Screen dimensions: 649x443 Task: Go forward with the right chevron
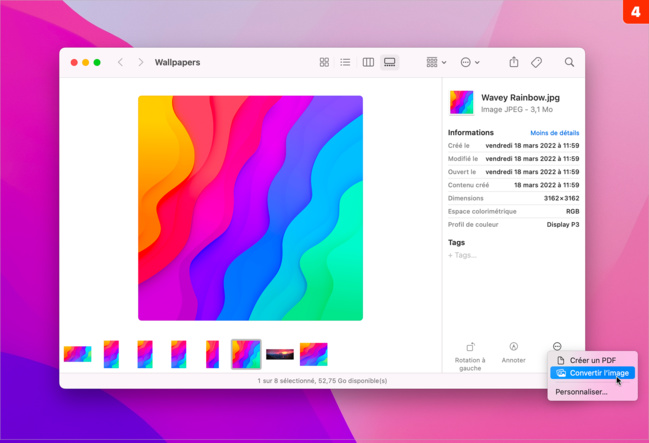pos(141,62)
